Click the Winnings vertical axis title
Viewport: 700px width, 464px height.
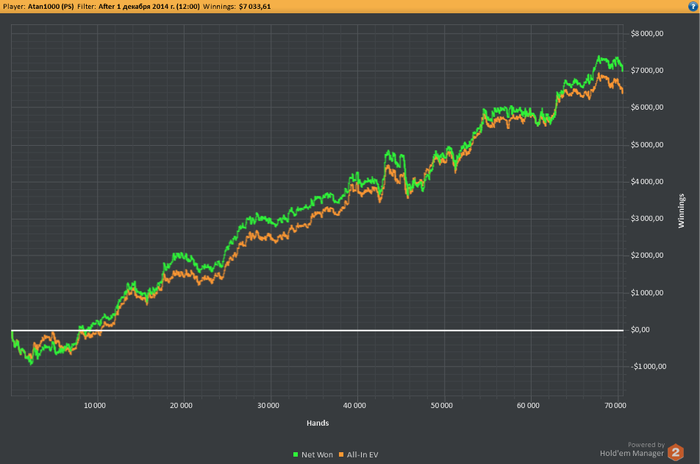pos(681,211)
